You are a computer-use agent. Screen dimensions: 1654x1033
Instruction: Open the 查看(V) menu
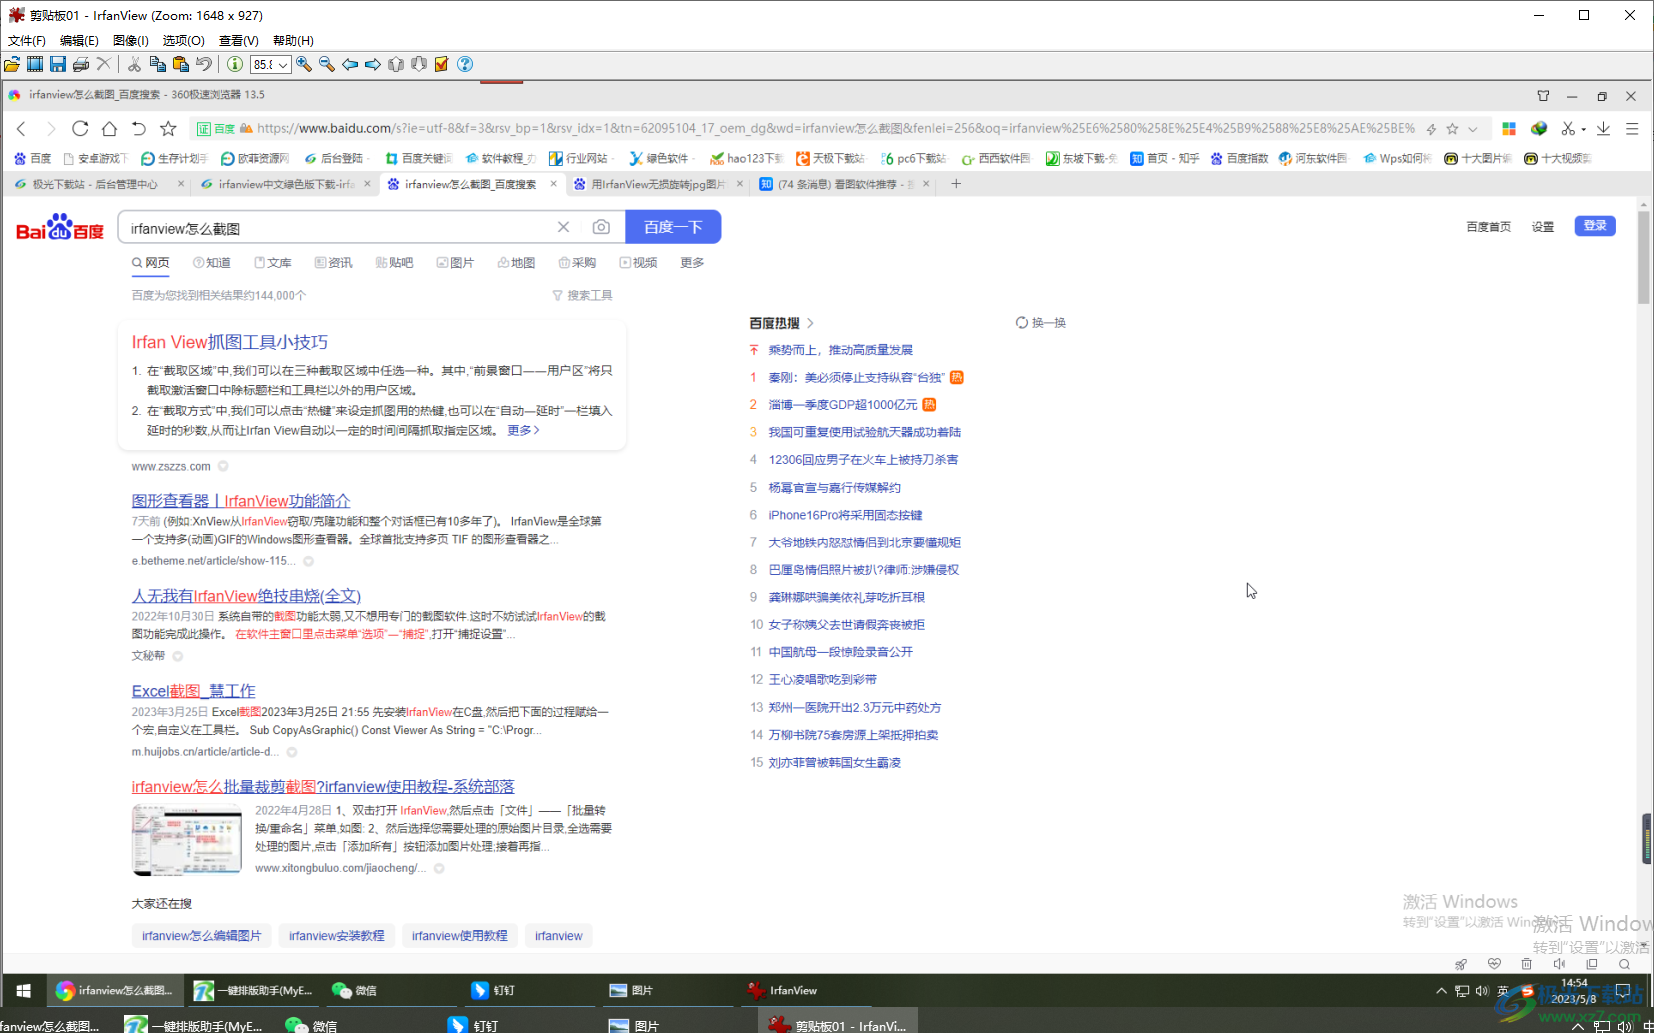[239, 41]
